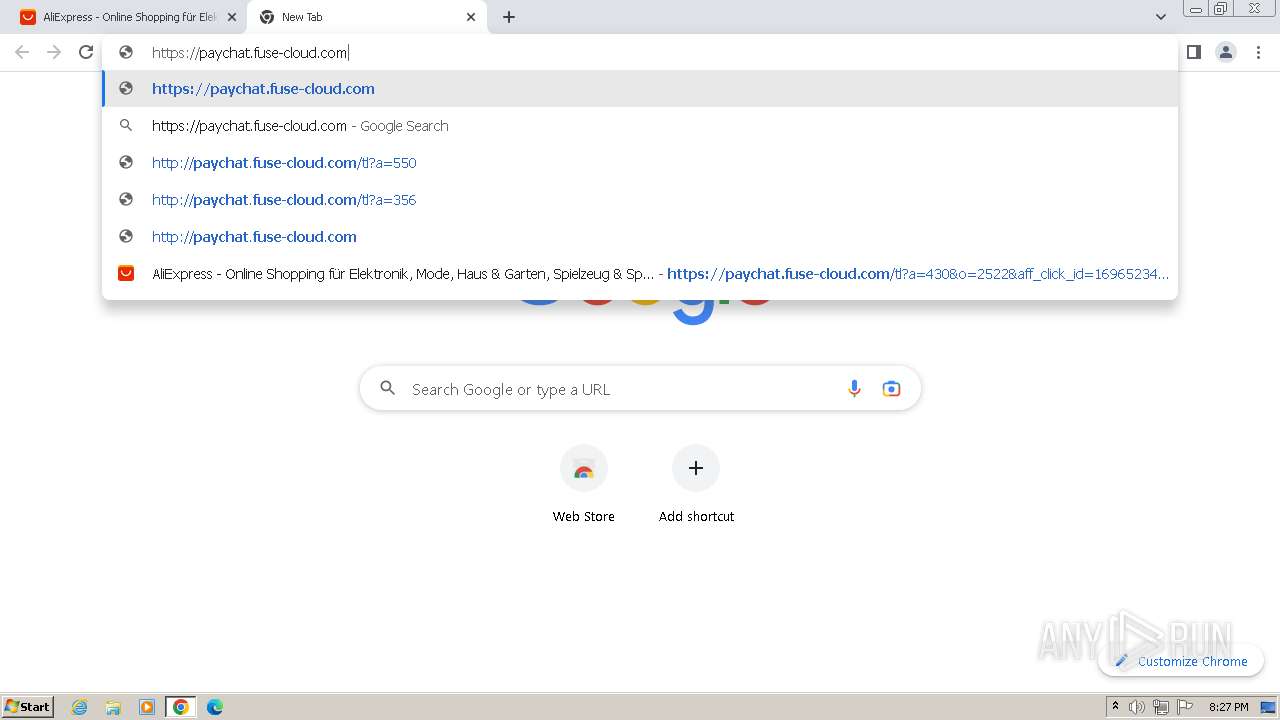Open the Web Store shortcut
This screenshot has width=1280, height=720.
[x=584, y=484]
